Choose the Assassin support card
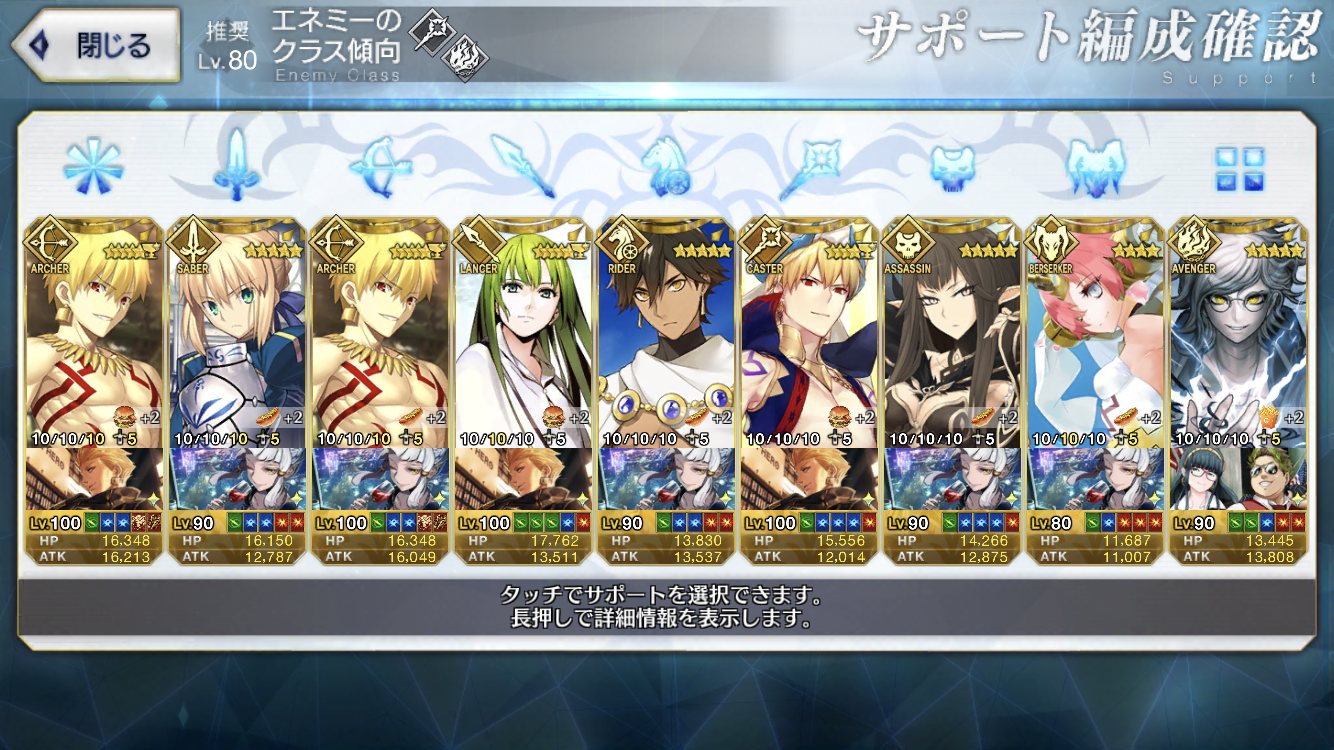Viewport: 1334px width, 750px height. pos(952,392)
